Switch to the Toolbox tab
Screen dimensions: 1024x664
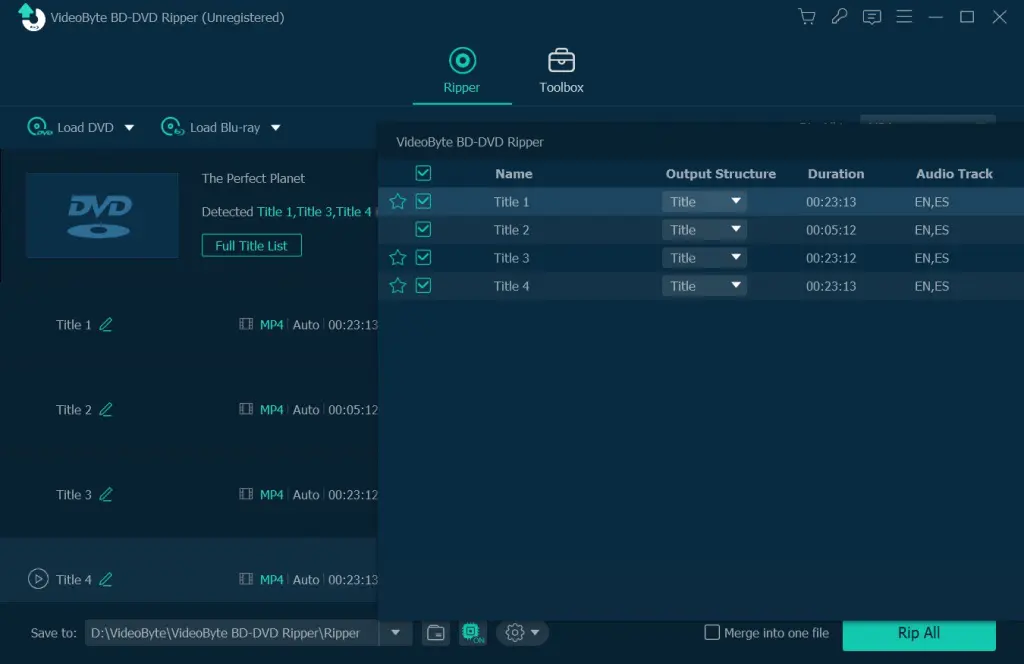click(x=561, y=70)
